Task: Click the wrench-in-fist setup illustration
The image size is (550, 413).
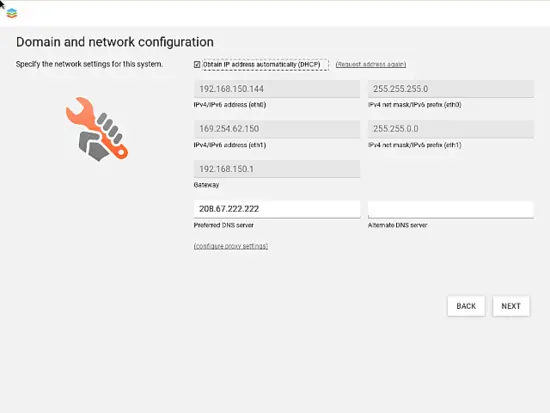Action: click(97, 129)
